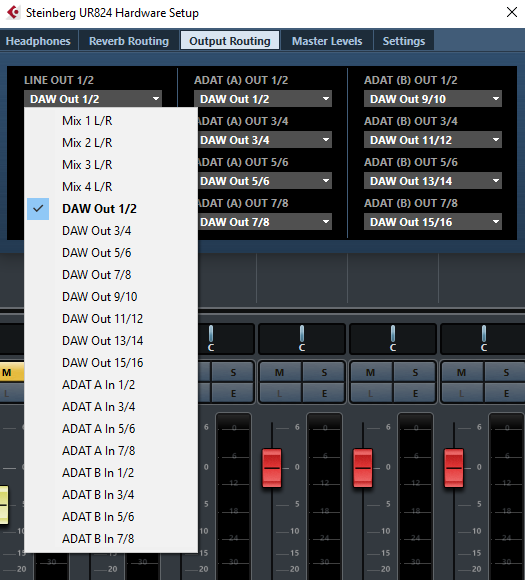The width and height of the screenshot is (525, 580).
Task: Toggle the yellow highlighted M mute button
Action: 11,372
